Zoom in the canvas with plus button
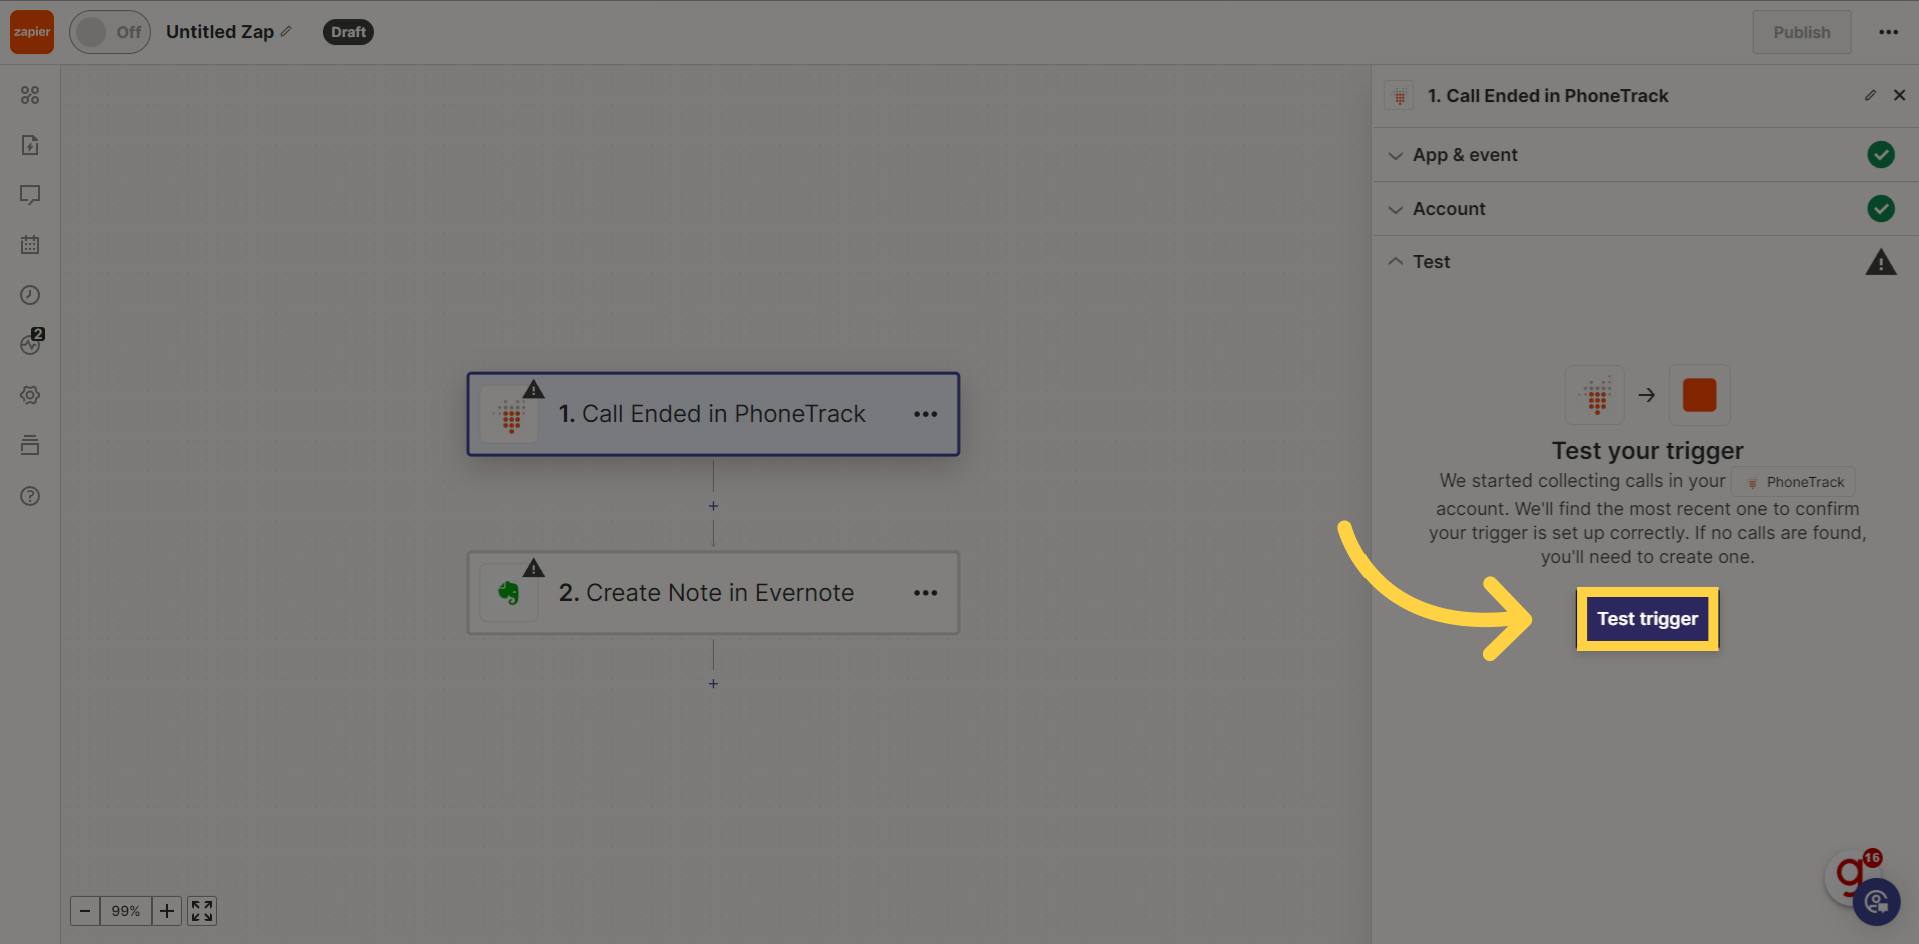1919x944 pixels. (x=167, y=911)
